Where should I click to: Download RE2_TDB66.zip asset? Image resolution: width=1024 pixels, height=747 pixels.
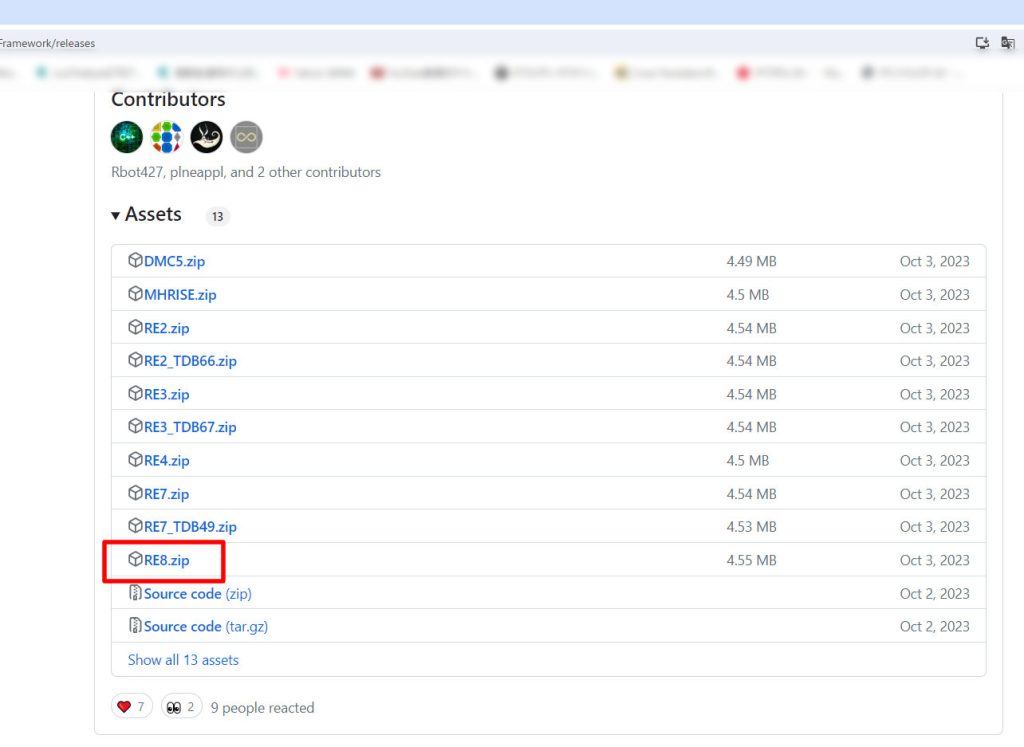tap(190, 361)
